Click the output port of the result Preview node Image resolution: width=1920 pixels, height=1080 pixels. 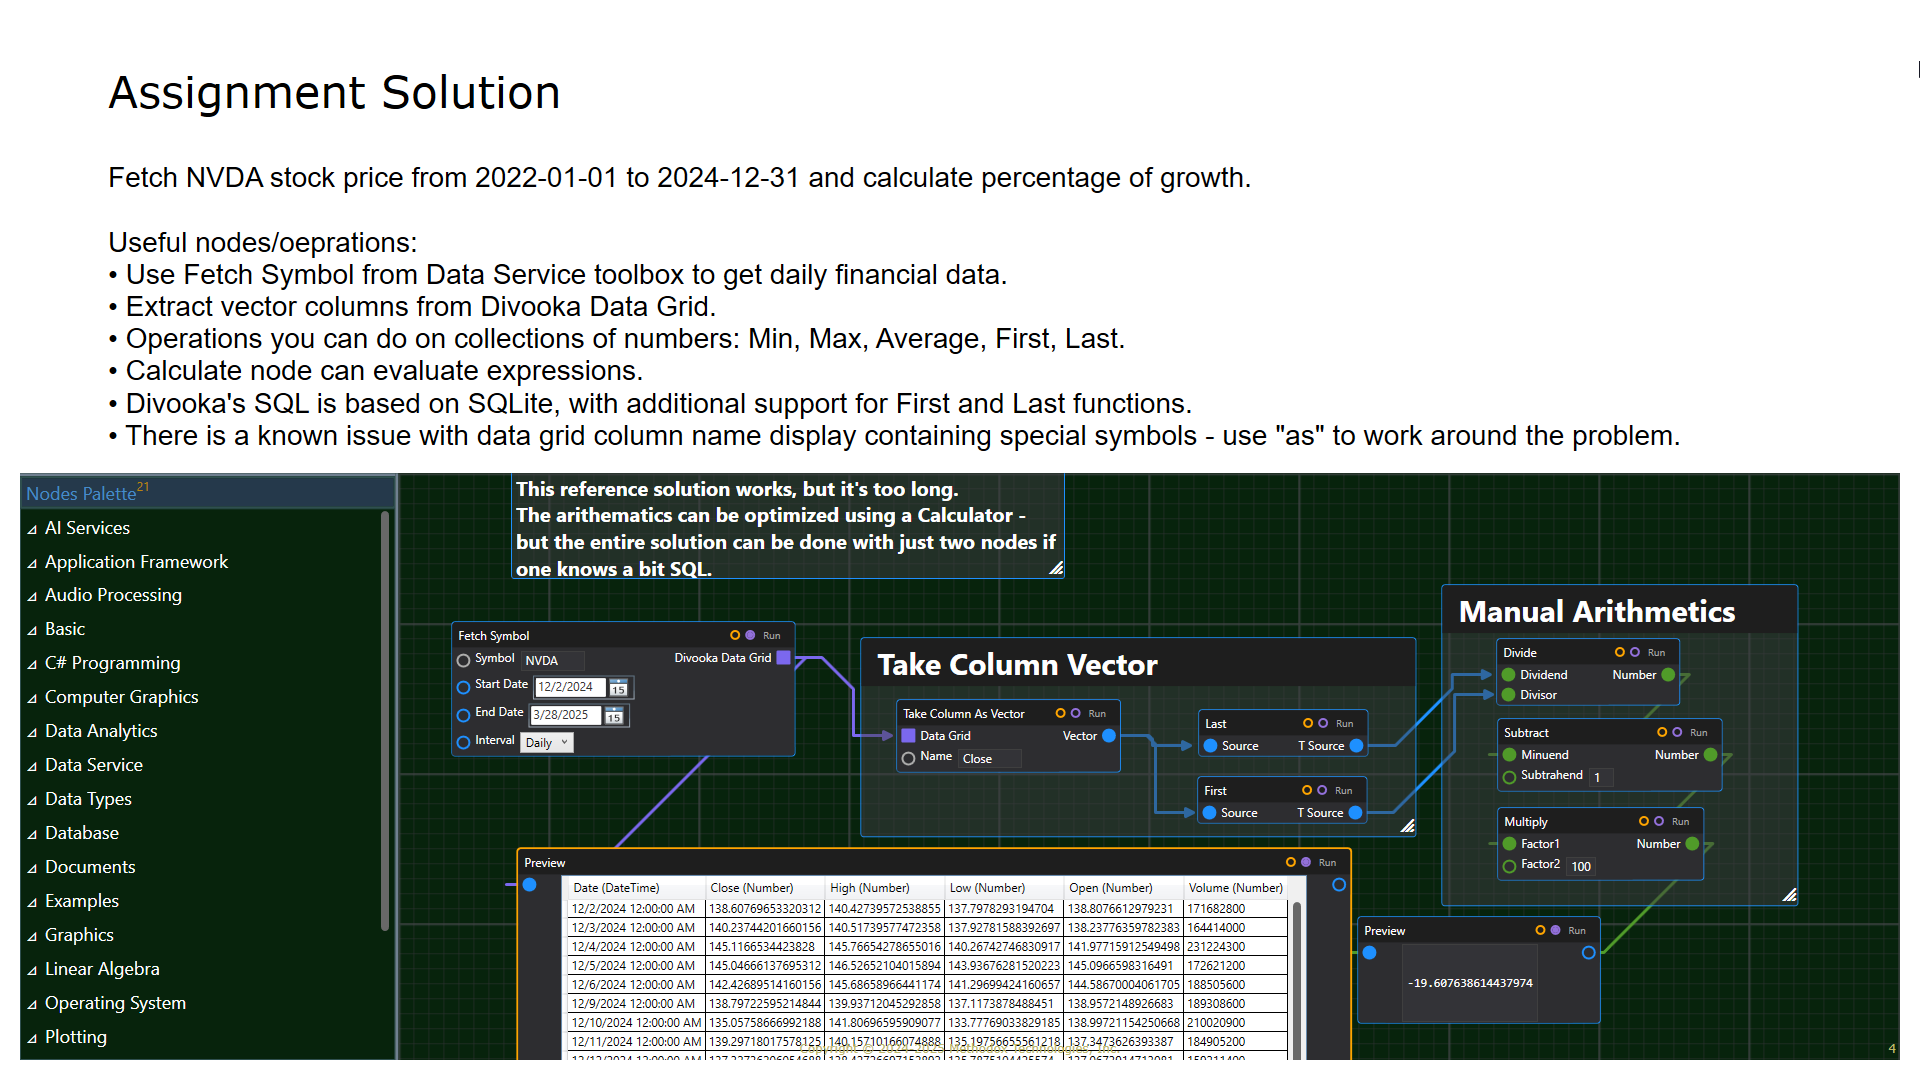pyautogui.click(x=1588, y=953)
